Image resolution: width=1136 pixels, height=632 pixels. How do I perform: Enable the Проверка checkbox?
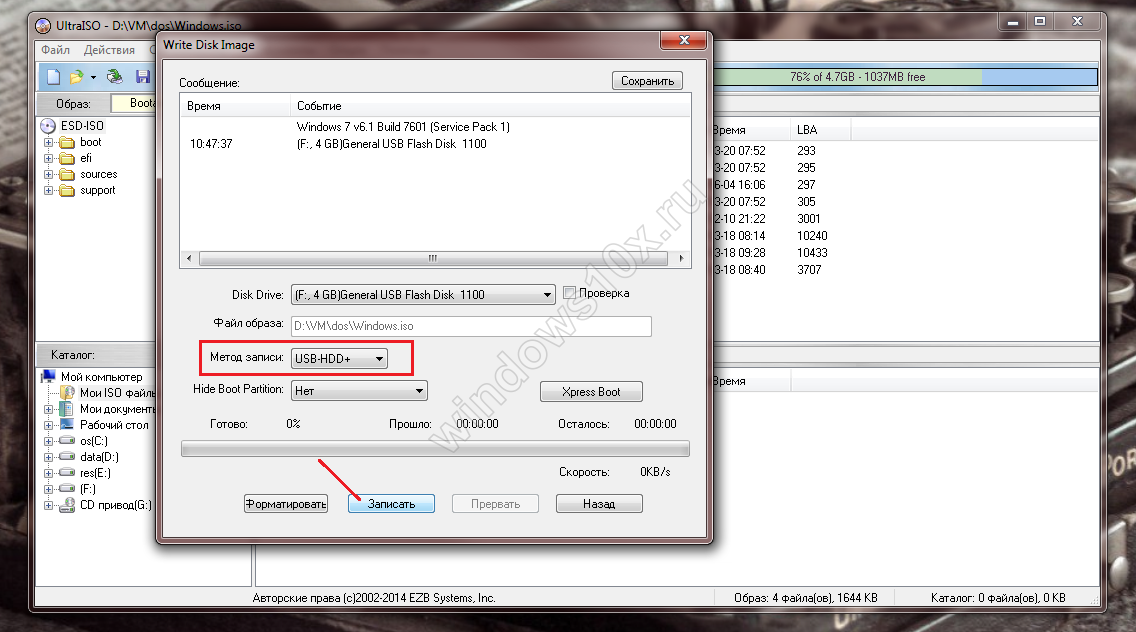tap(569, 293)
